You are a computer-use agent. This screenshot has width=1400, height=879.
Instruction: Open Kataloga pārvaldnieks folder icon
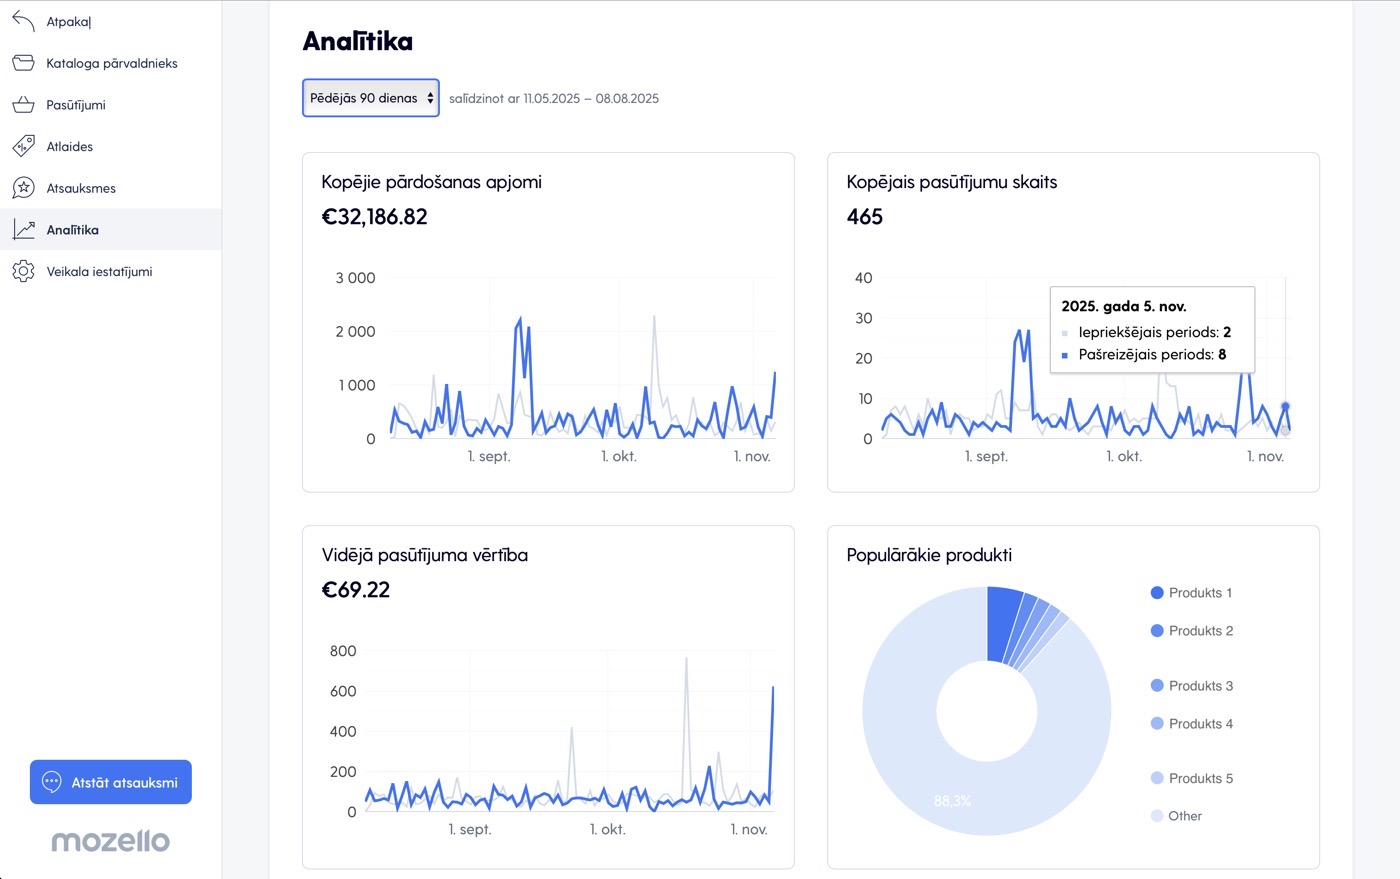tap(23, 63)
